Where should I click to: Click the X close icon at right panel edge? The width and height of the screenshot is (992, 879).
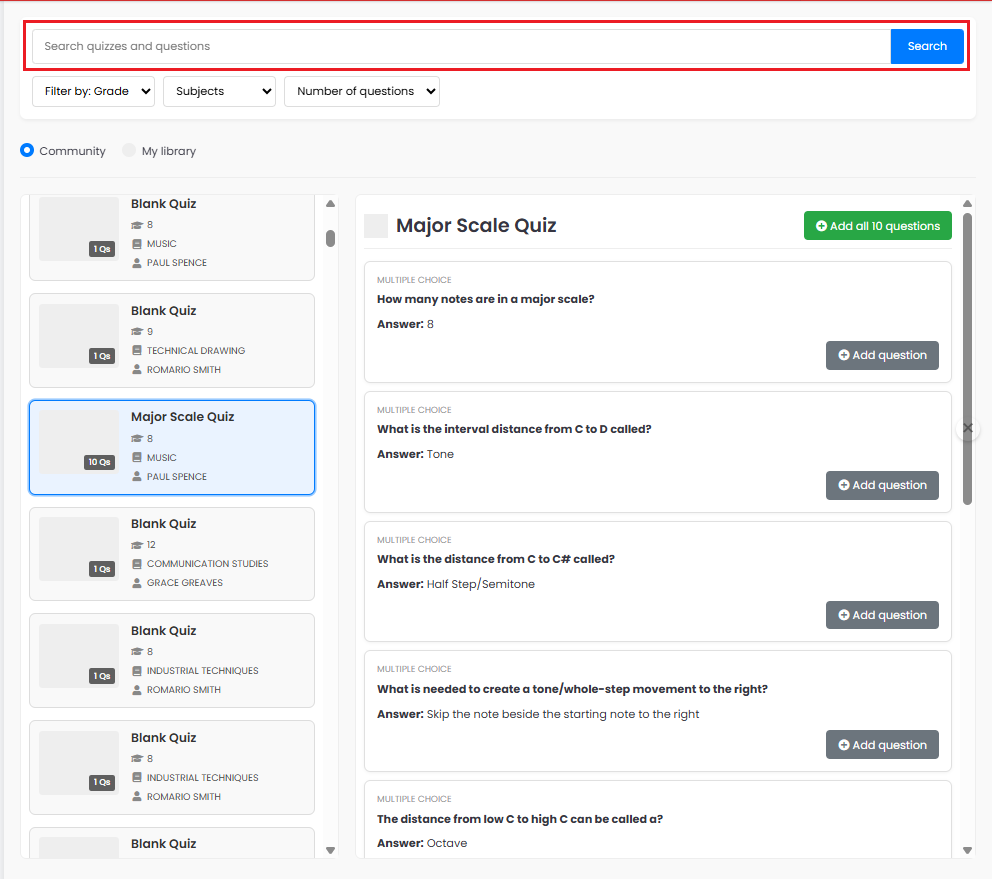point(968,428)
